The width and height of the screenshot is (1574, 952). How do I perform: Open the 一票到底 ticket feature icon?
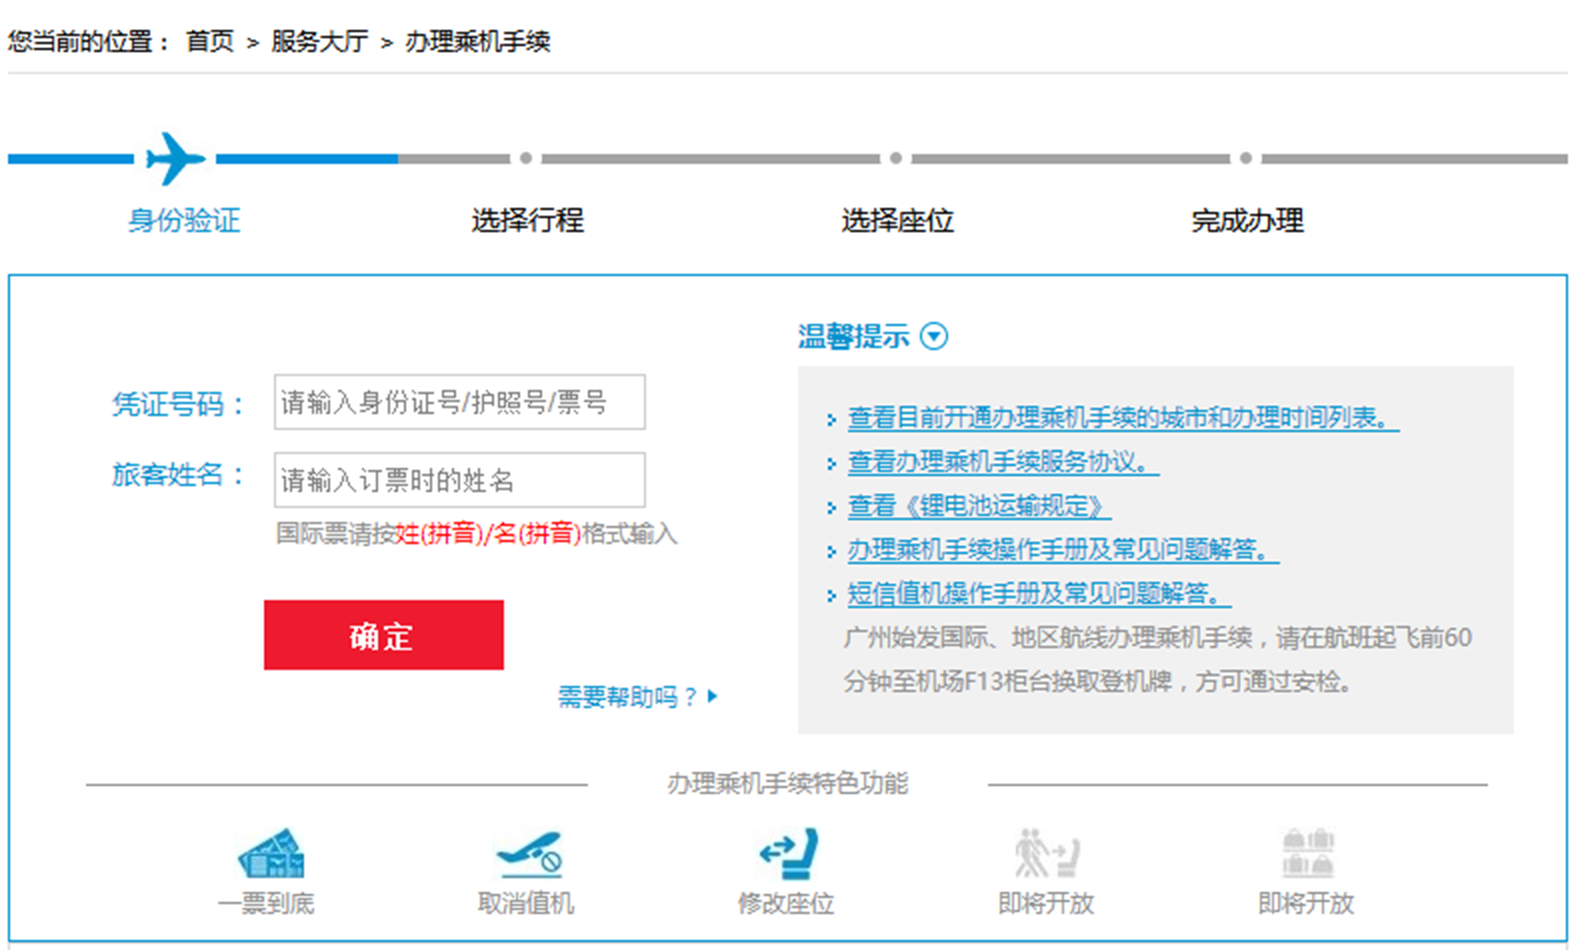270,853
